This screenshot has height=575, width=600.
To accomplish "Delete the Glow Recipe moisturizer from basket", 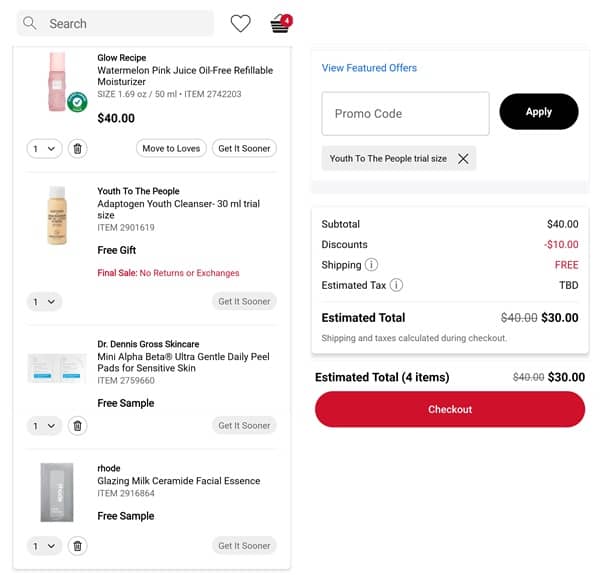I will [x=78, y=149].
